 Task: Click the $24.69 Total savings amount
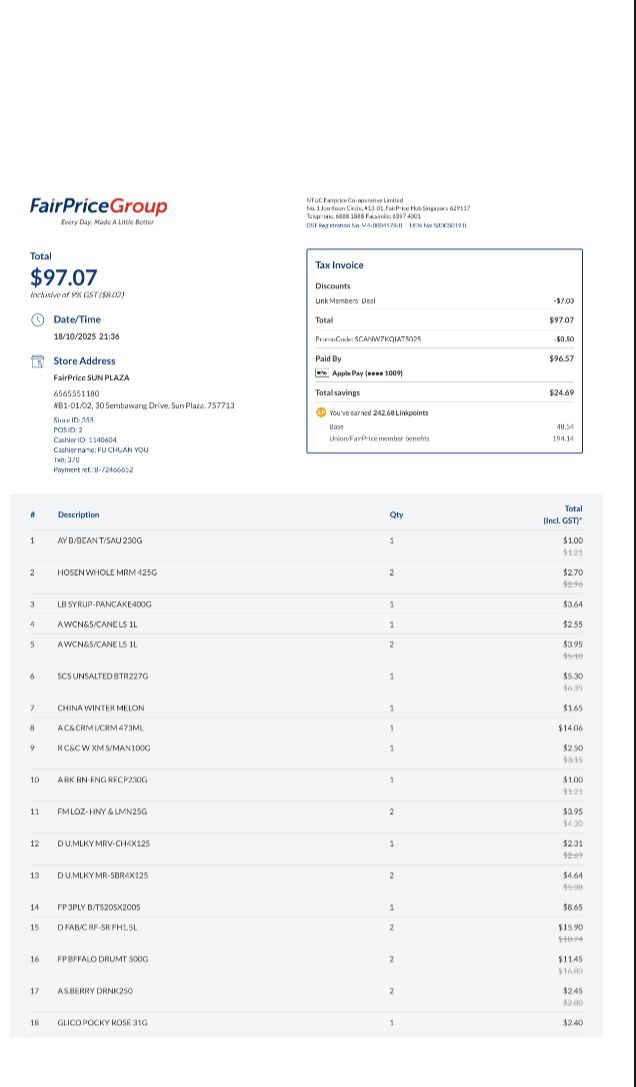pyautogui.click(x=562, y=392)
